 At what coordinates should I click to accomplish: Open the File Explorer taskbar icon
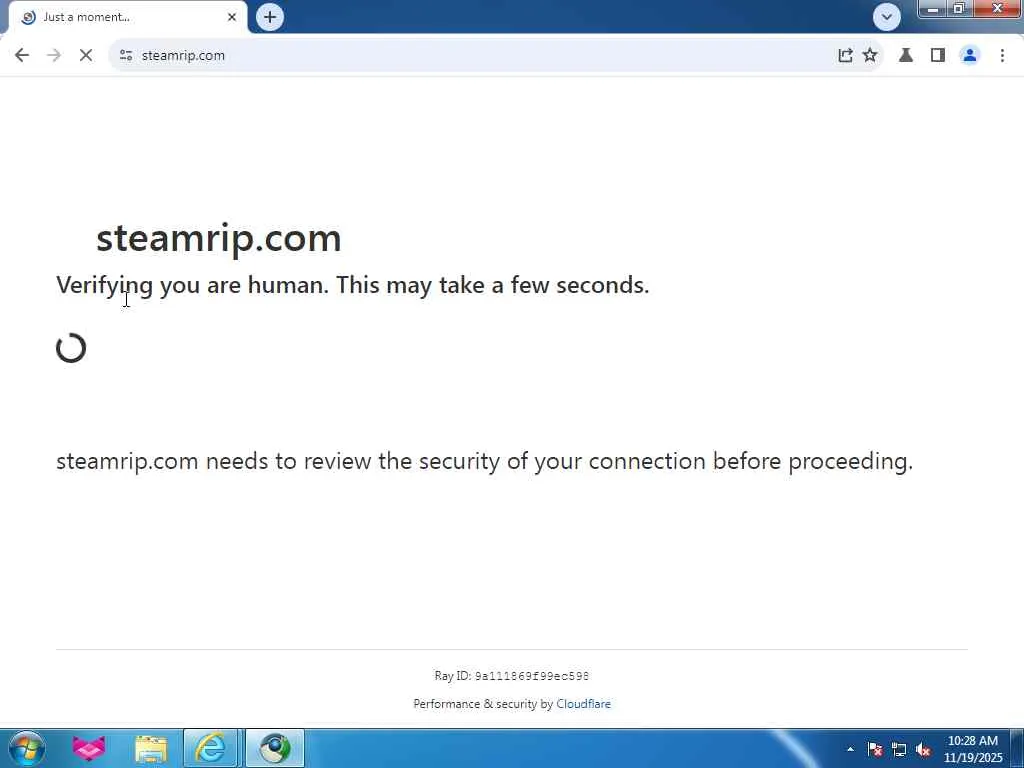(151, 748)
